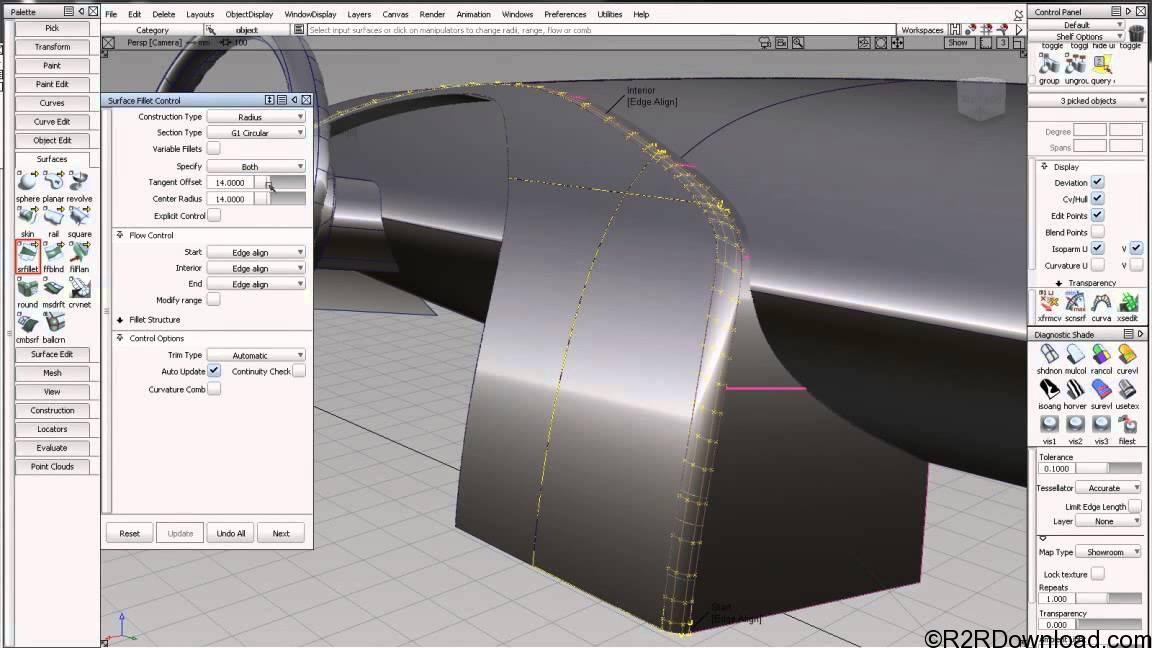
Task: Select the round tool from the Surfaces palette
Action: pos(27,290)
